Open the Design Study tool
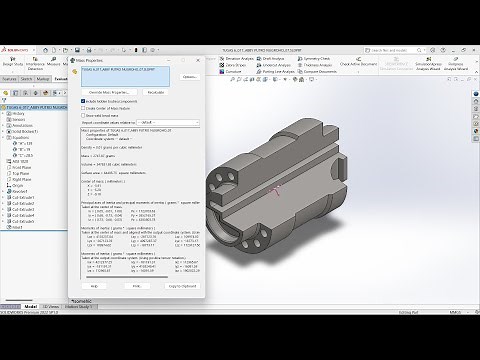 click(x=13, y=61)
